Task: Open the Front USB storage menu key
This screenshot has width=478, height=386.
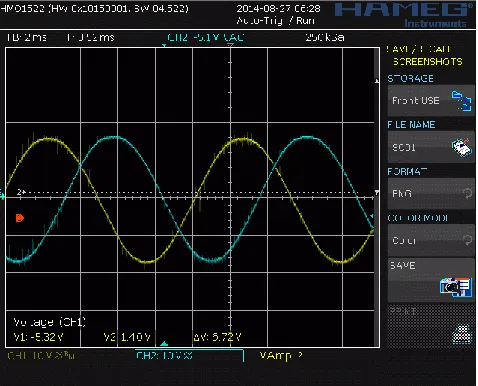Action: (x=431, y=101)
